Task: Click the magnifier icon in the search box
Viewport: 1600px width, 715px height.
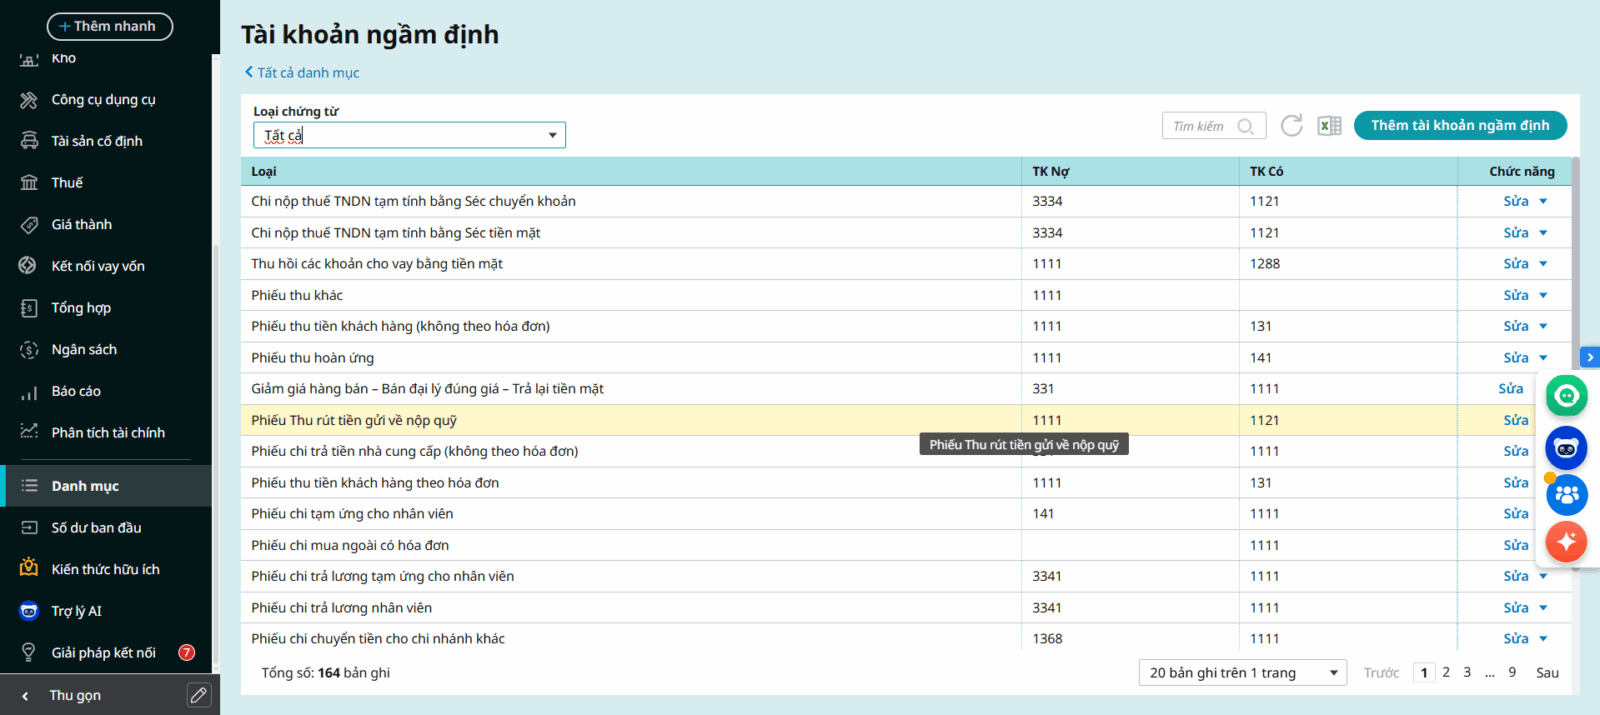Action: coord(1245,126)
